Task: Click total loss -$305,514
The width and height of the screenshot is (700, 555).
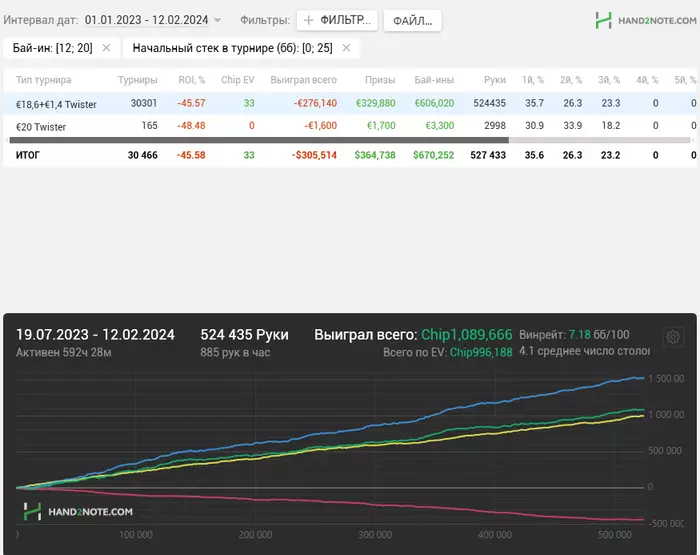Action: [x=314, y=155]
